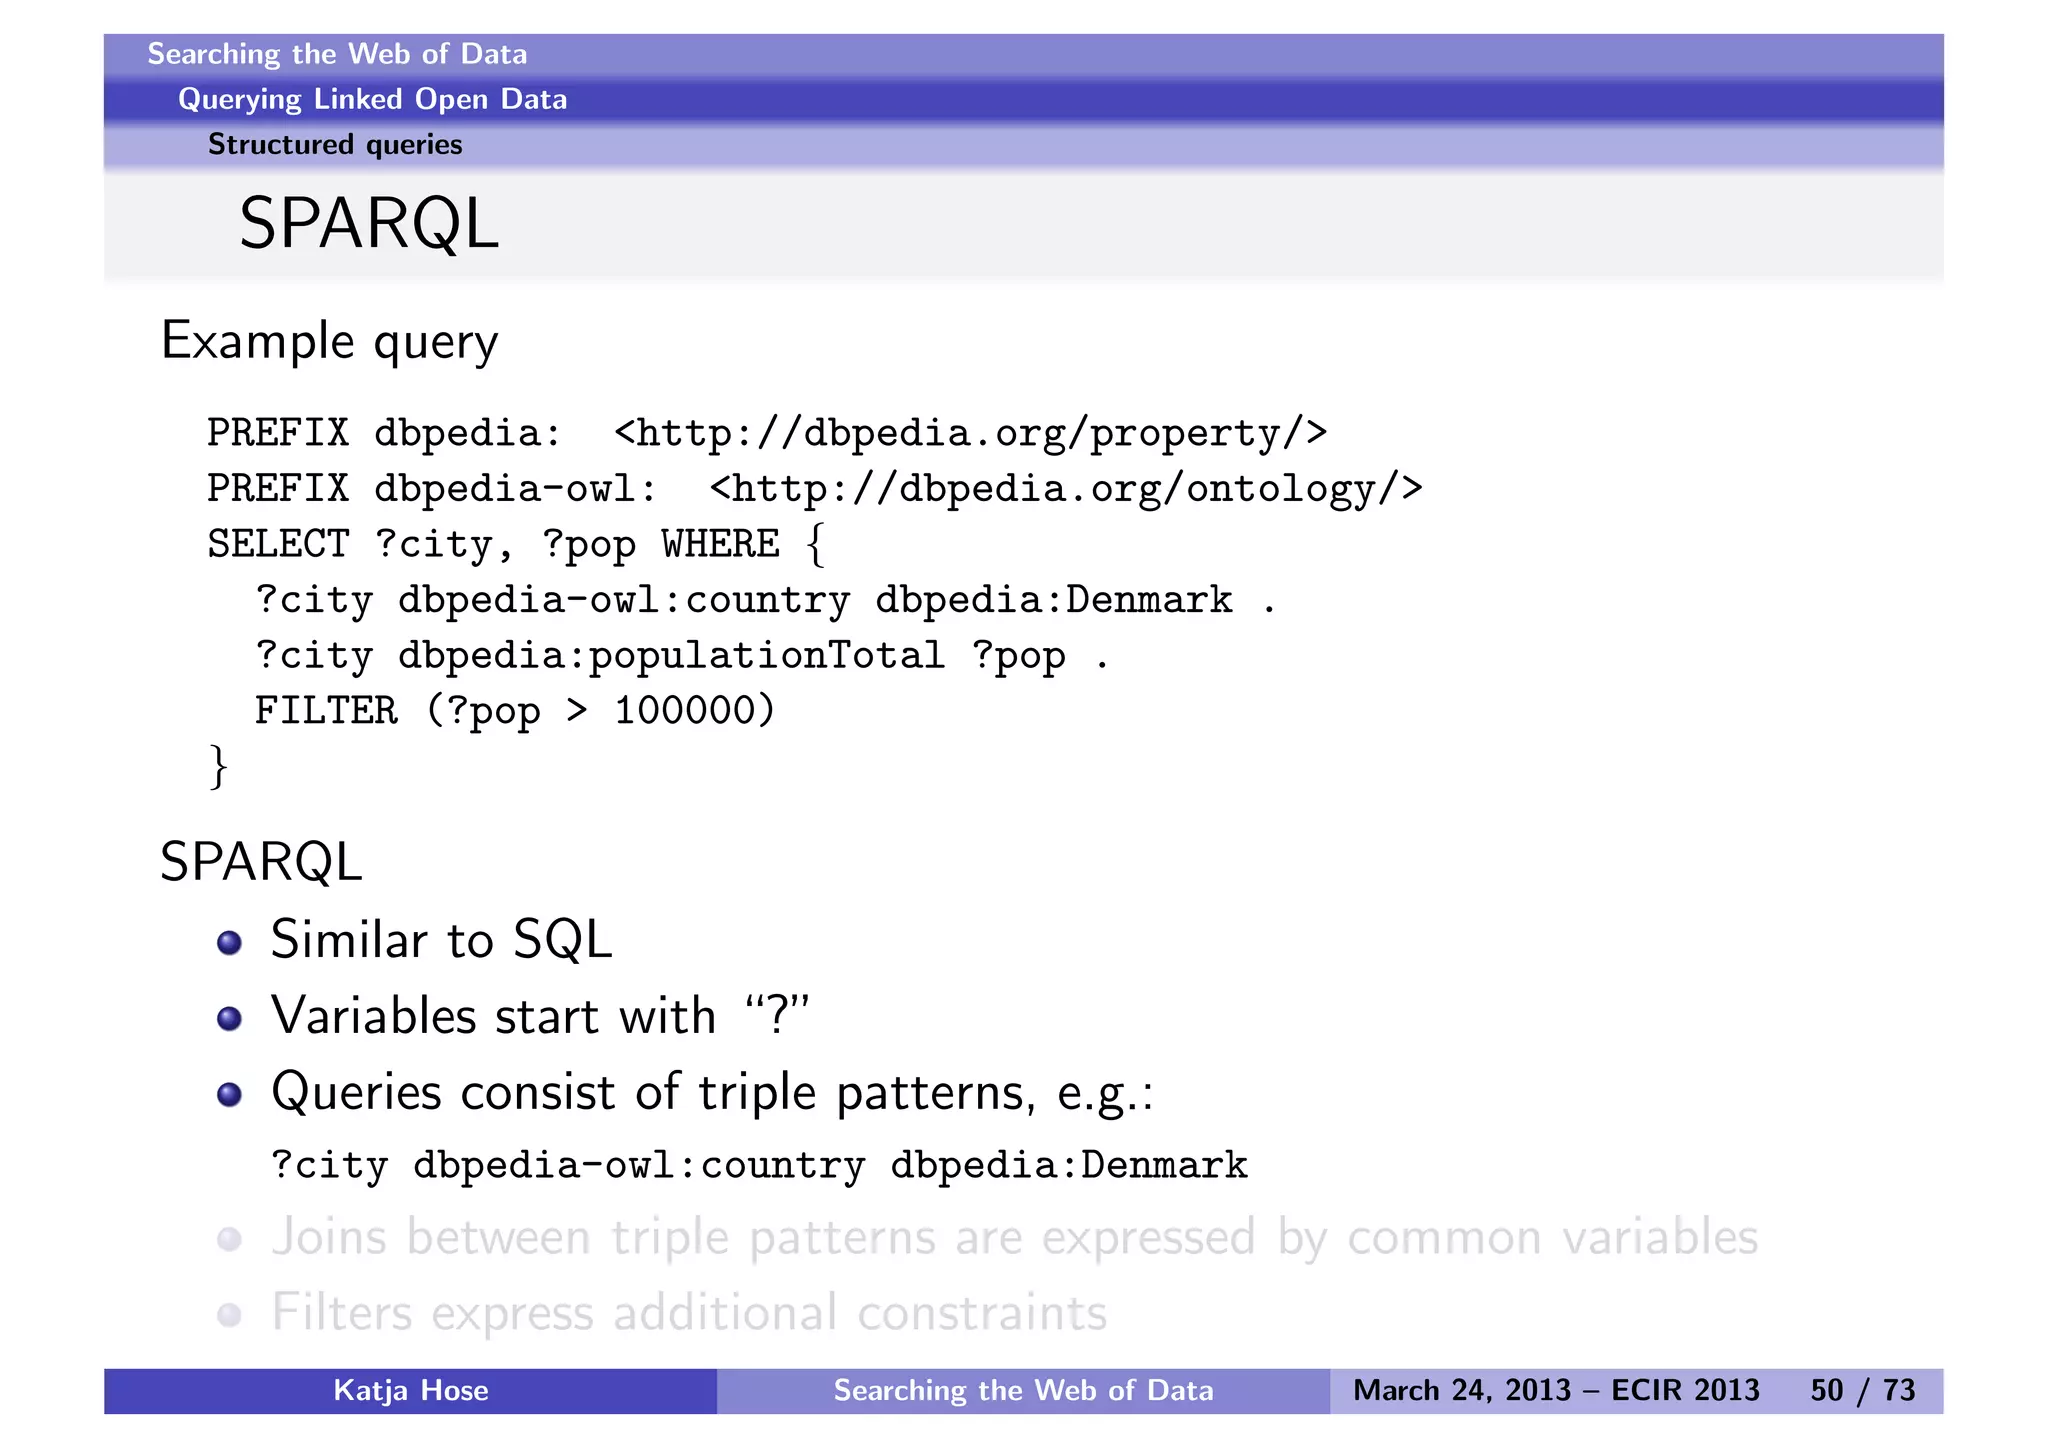Click the slide title 'SPARQL'
2048x1448 pixels.
click(x=368, y=223)
